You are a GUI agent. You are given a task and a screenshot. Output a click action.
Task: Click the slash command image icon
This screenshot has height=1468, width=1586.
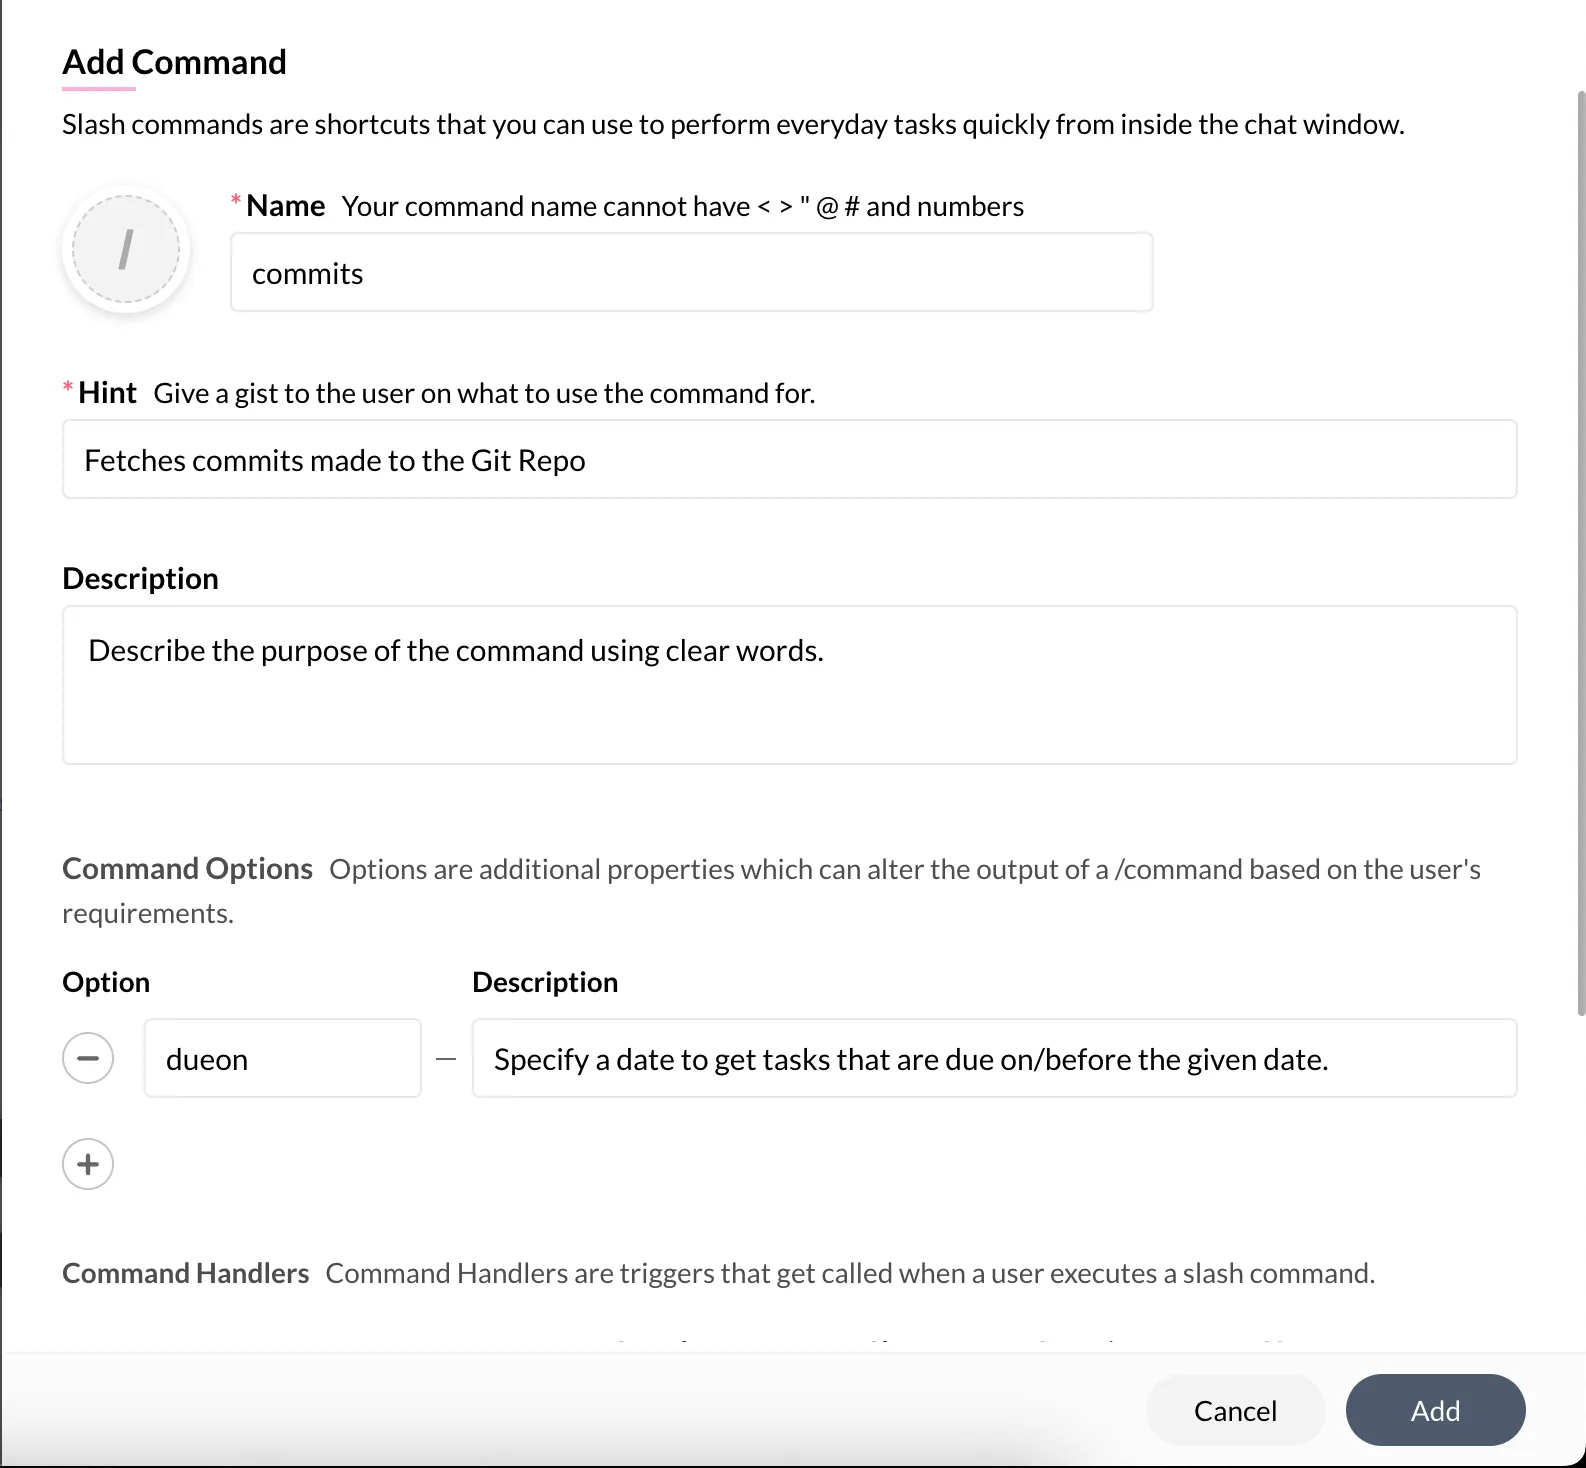[x=126, y=249]
